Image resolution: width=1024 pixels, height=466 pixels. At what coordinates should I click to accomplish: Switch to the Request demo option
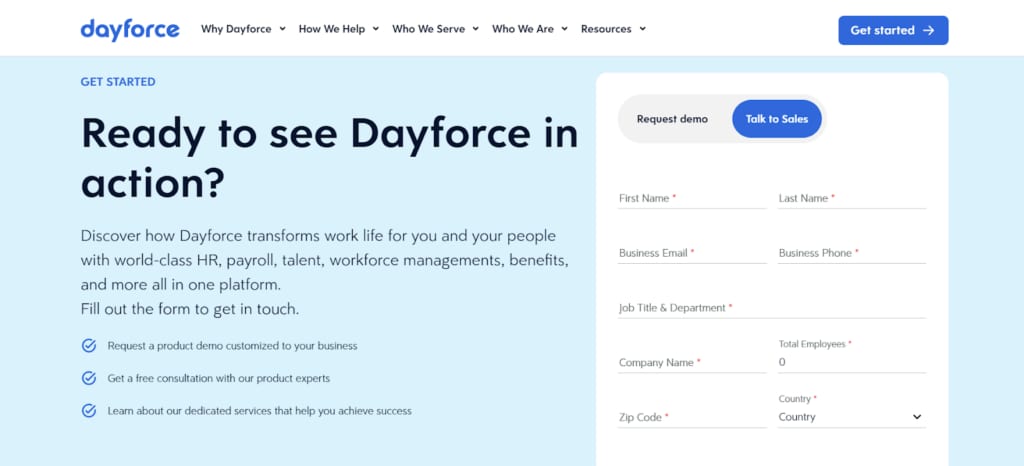[x=672, y=119]
